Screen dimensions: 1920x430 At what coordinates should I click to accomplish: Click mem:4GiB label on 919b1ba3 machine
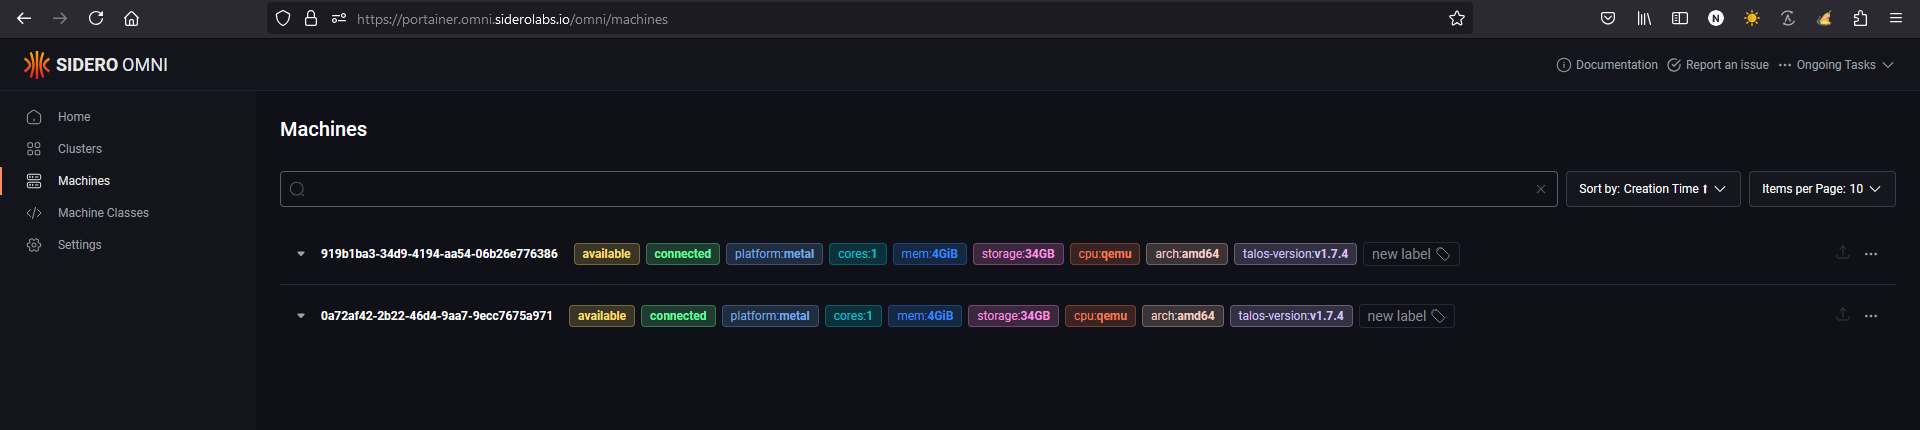pos(929,254)
